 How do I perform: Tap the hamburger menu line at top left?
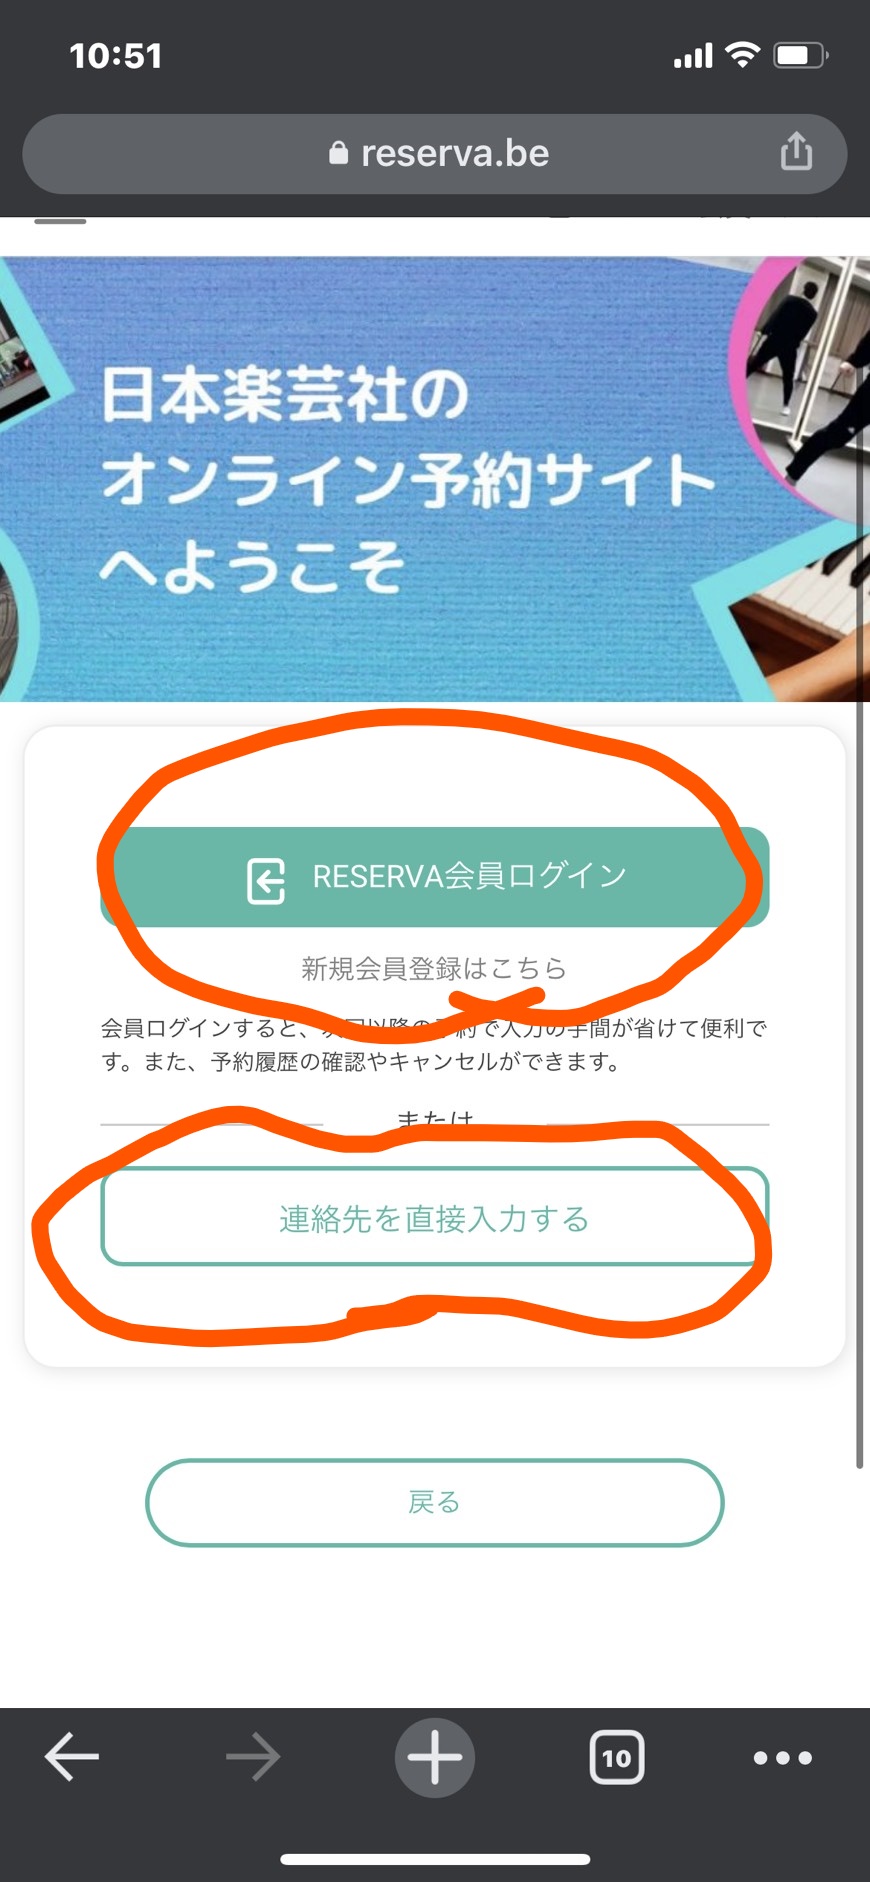(x=60, y=221)
